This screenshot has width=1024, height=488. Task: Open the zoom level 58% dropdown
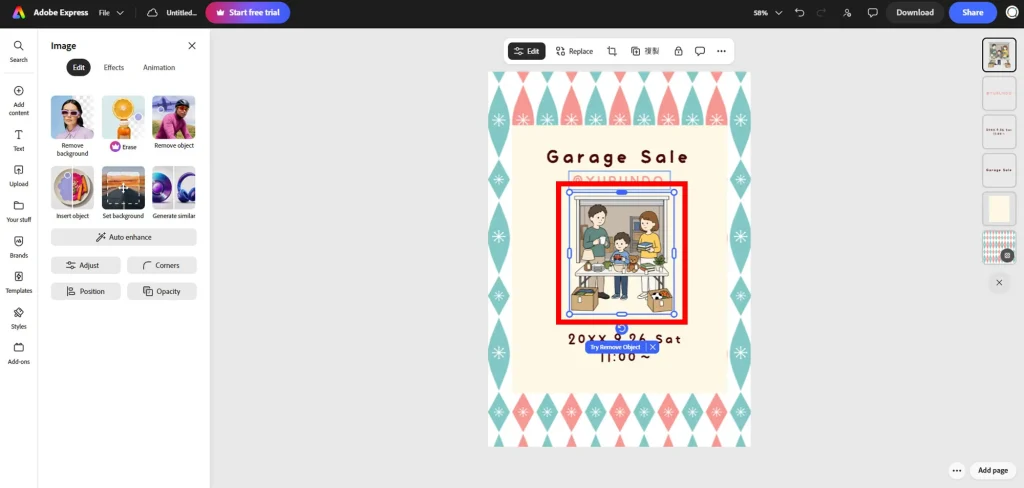tap(767, 12)
